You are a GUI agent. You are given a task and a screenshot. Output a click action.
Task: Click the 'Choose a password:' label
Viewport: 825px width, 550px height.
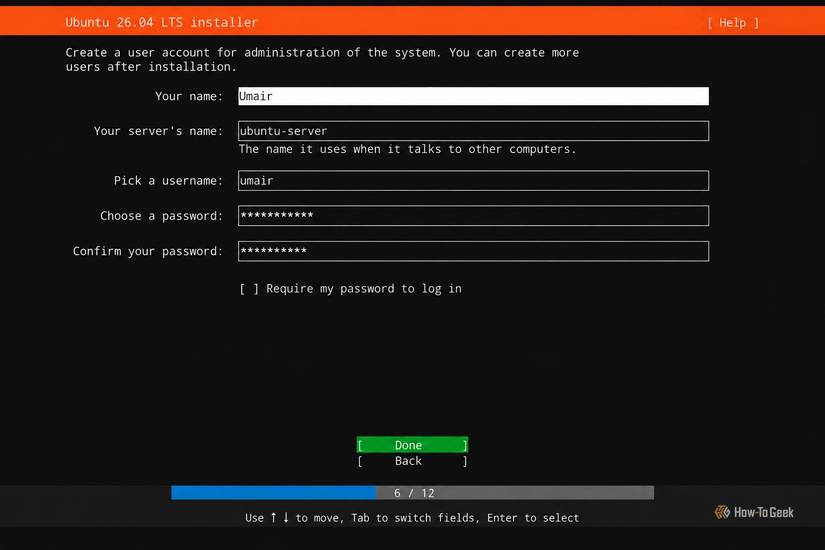[162, 216]
